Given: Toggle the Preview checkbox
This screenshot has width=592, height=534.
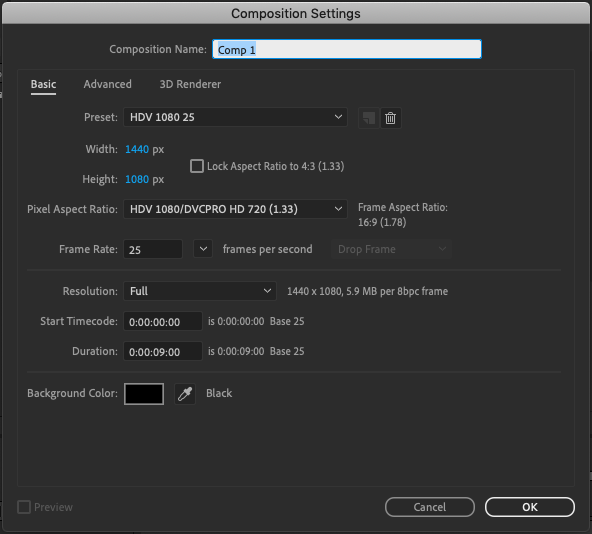Looking at the screenshot, I should (x=24, y=507).
